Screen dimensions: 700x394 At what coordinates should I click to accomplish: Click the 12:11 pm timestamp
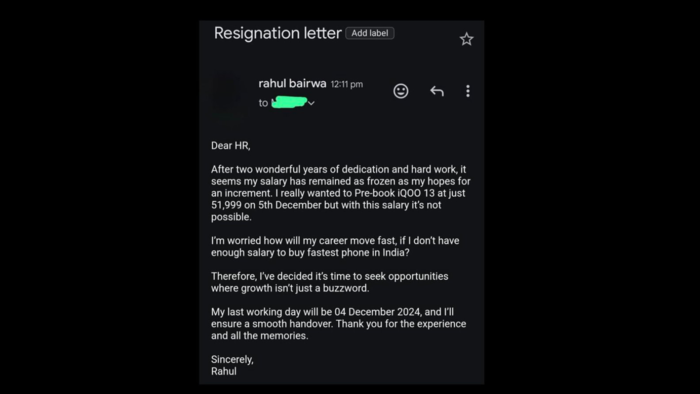347,84
